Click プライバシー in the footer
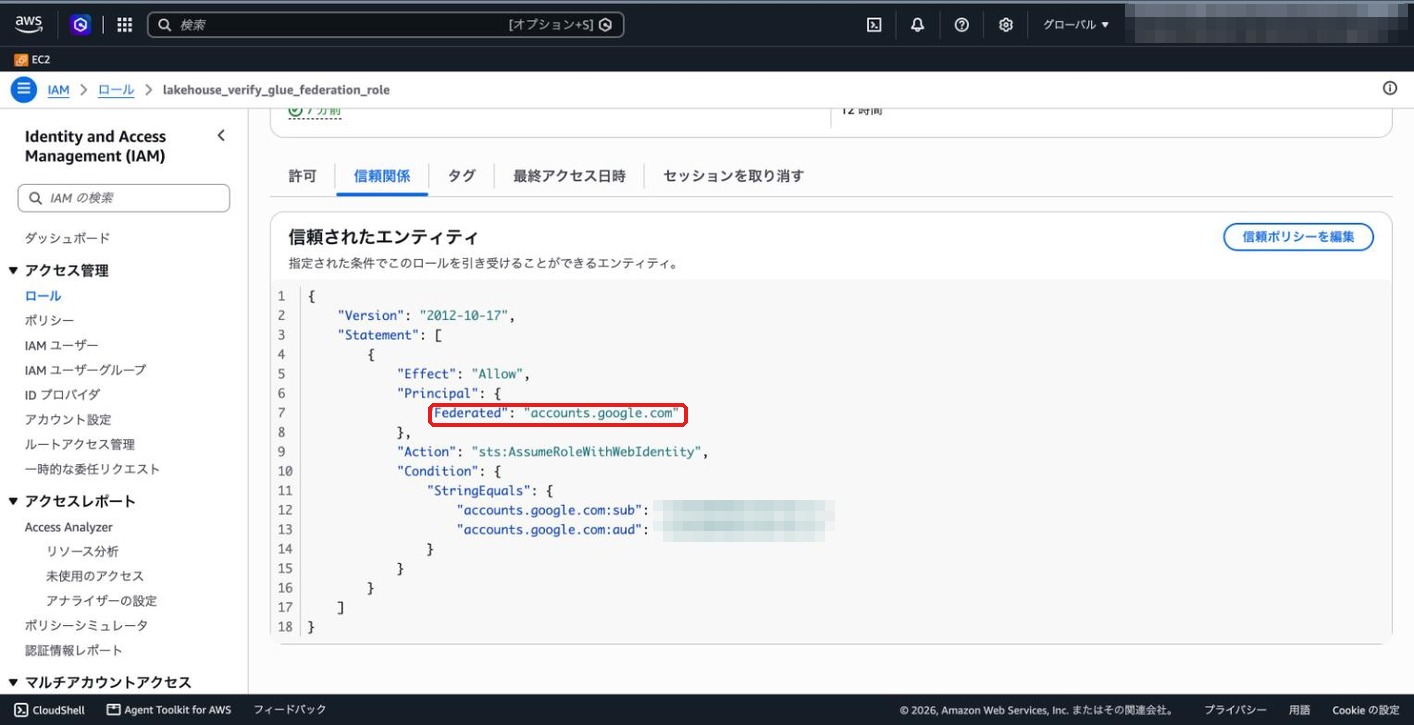Image resolution: width=1414 pixels, height=725 pixels. (1235, 710)
